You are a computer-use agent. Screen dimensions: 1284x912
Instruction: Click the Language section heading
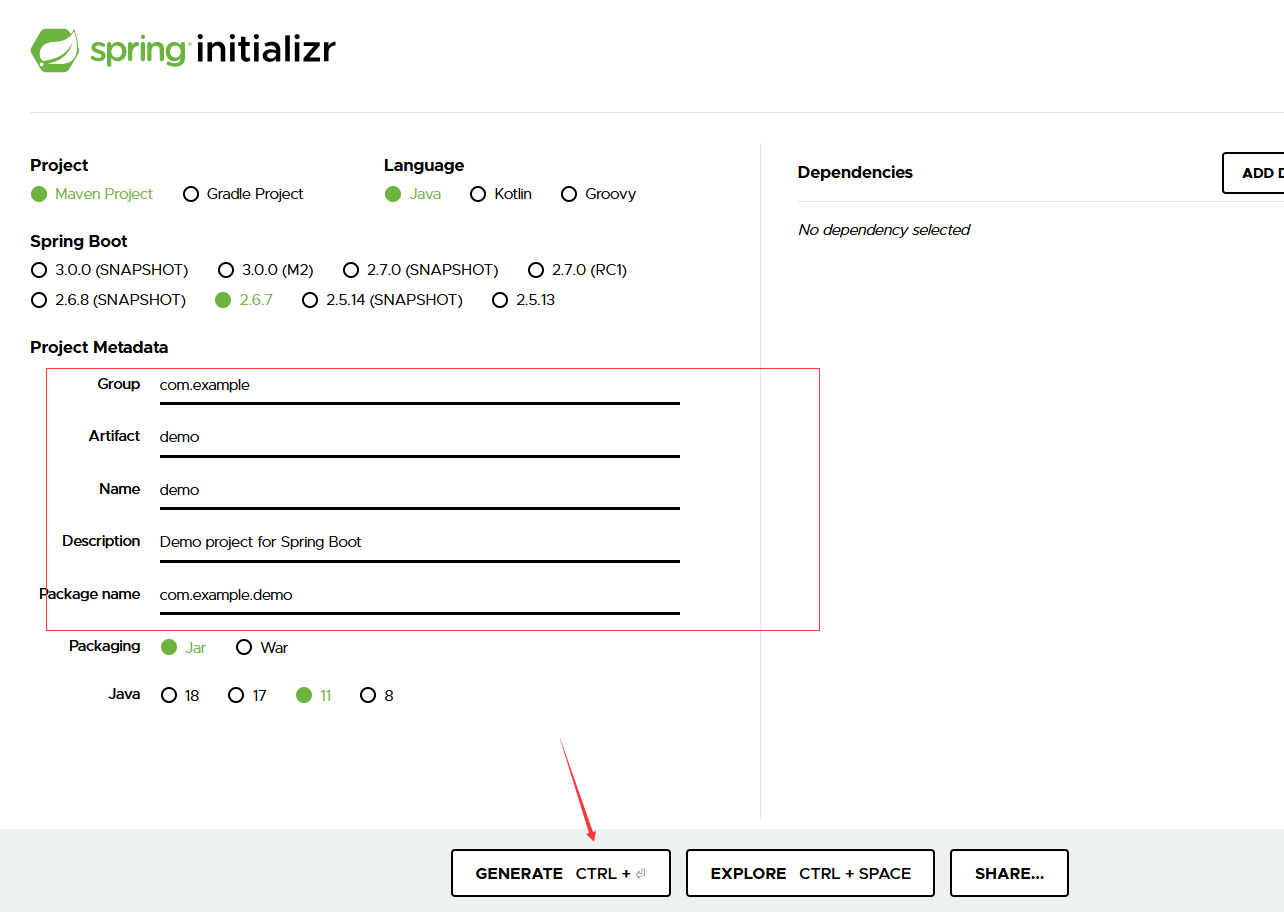[424, 165]
